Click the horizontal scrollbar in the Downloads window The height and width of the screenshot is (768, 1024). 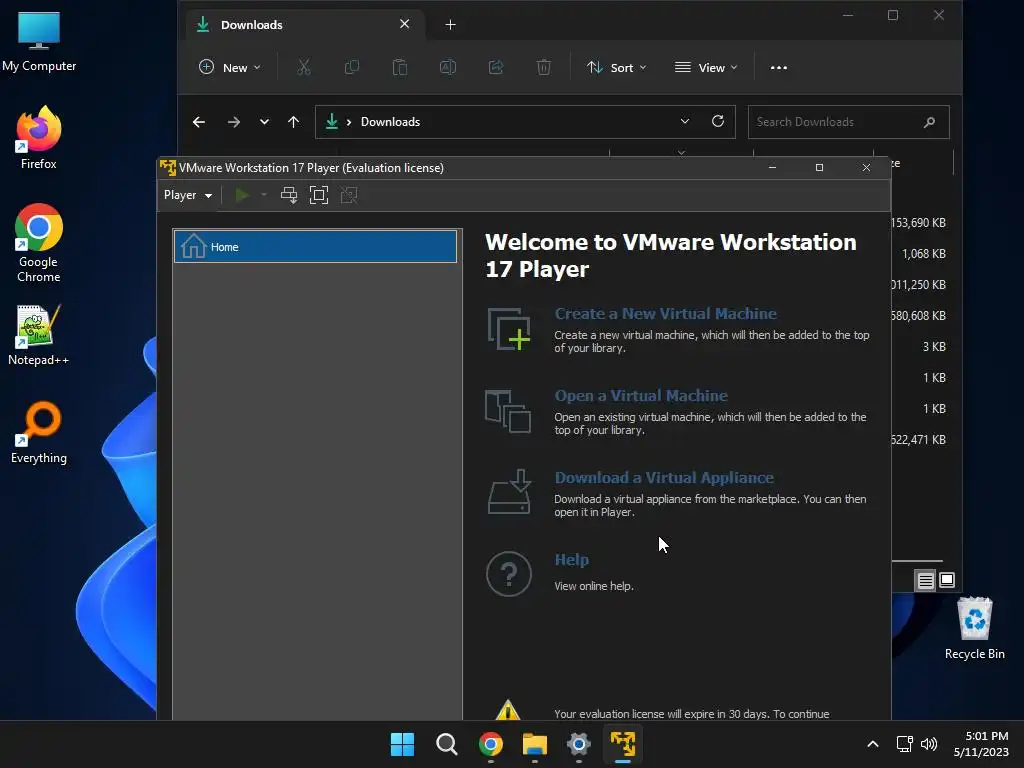916,560
